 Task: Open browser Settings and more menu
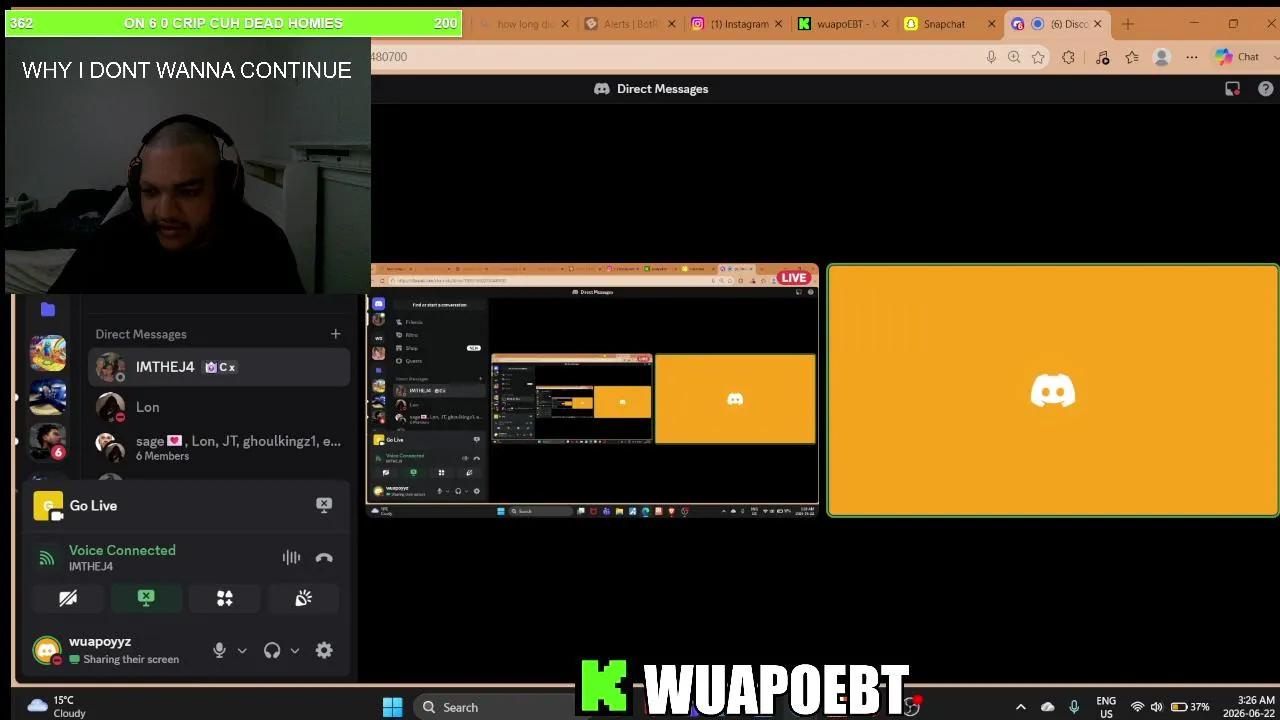coord(1192,57)
